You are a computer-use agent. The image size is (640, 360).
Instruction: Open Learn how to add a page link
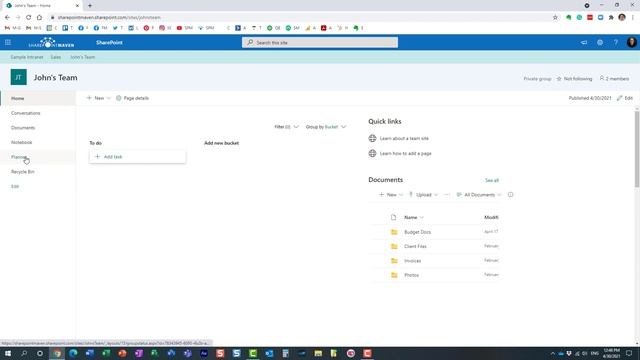[x=405, y=153]
